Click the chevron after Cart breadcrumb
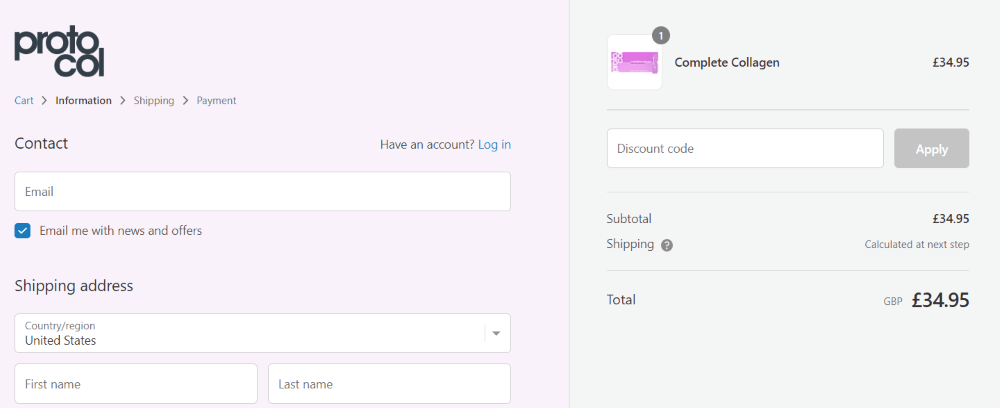 pos(45,101)
